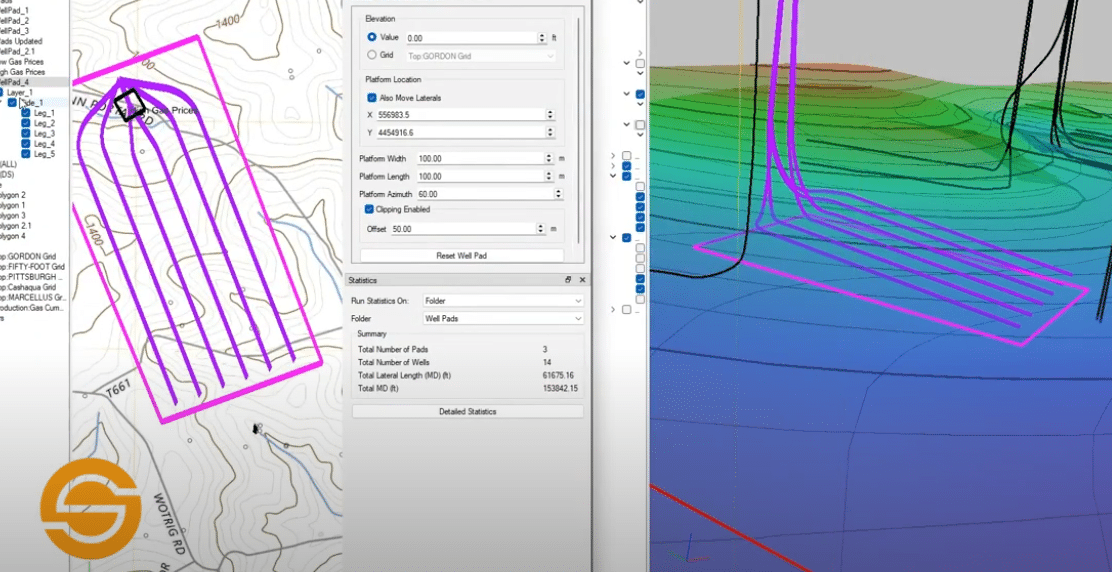Uncheck the Leg_4 checkbox in the tree
The image size is (1112, 572).
[26, 143]
